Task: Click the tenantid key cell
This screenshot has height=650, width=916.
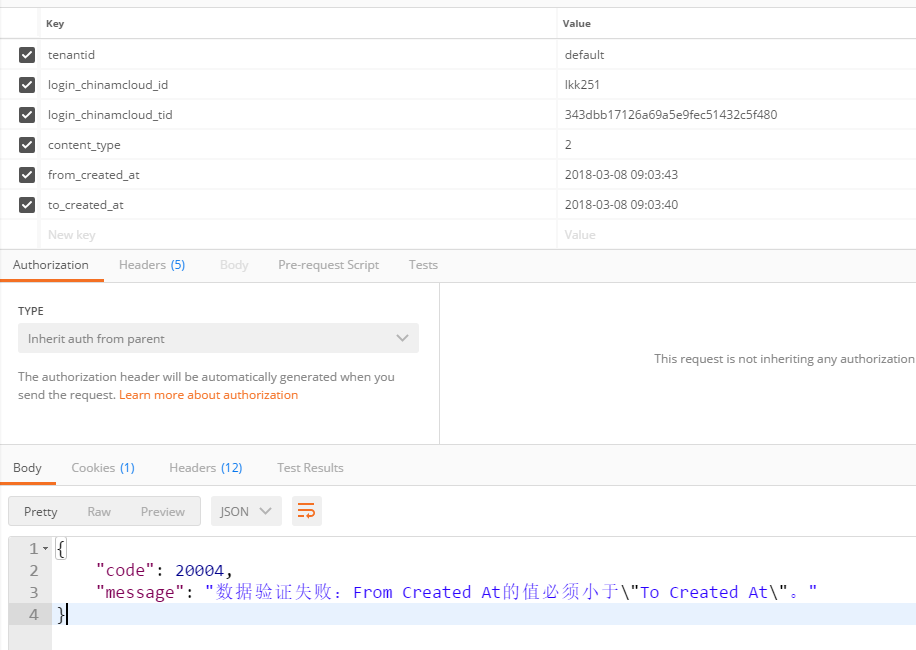Action: (298, 55)
